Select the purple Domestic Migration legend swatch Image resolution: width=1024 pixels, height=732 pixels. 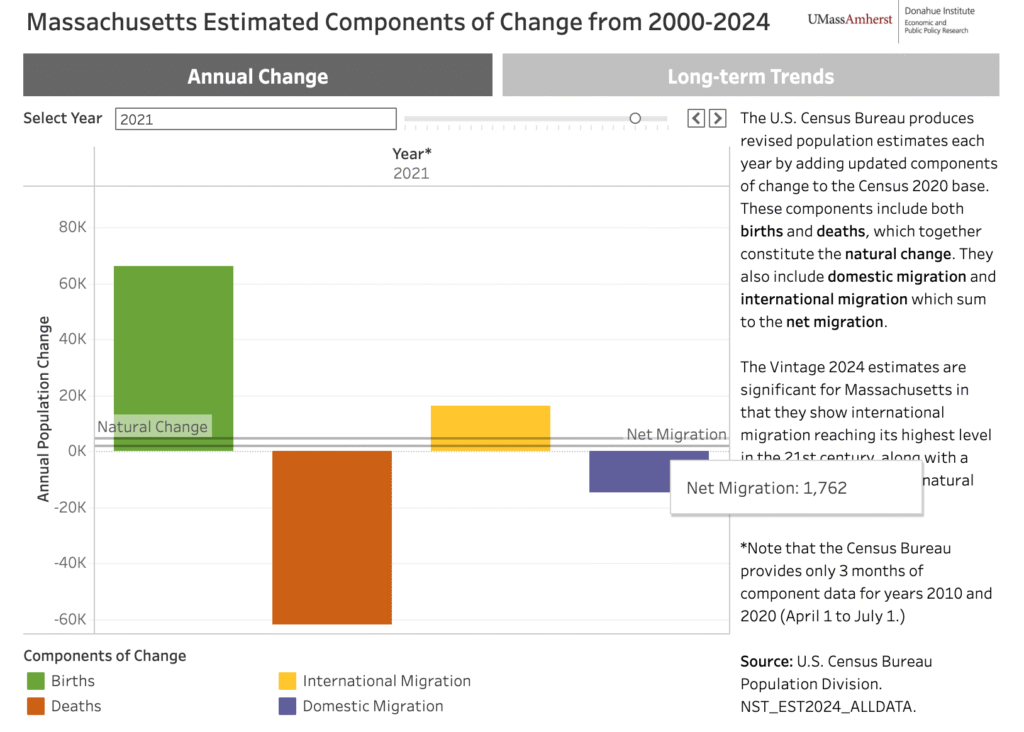288,705
